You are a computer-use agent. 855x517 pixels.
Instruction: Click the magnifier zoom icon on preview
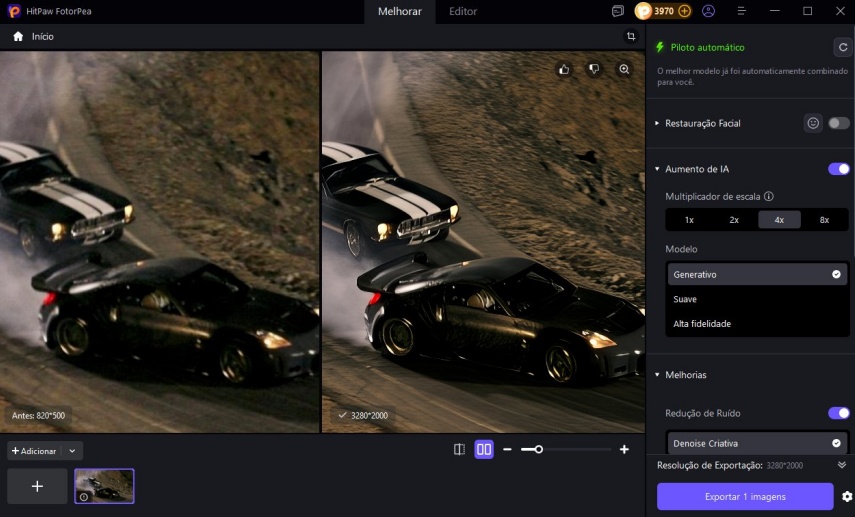click(x=624, y=69)
